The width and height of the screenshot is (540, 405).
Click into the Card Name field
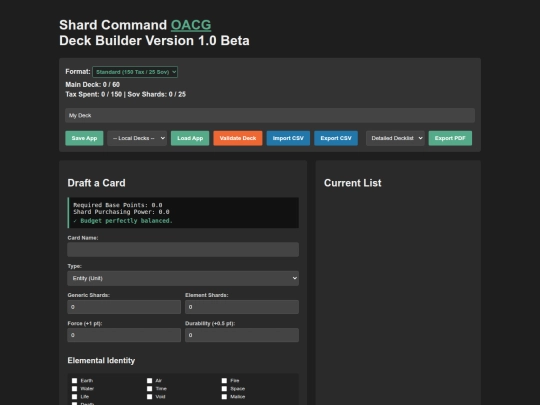point(183,249)
